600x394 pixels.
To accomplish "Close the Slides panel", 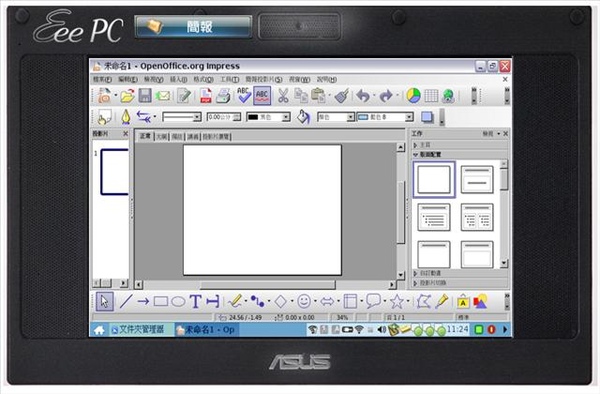I will coord(126,134).
